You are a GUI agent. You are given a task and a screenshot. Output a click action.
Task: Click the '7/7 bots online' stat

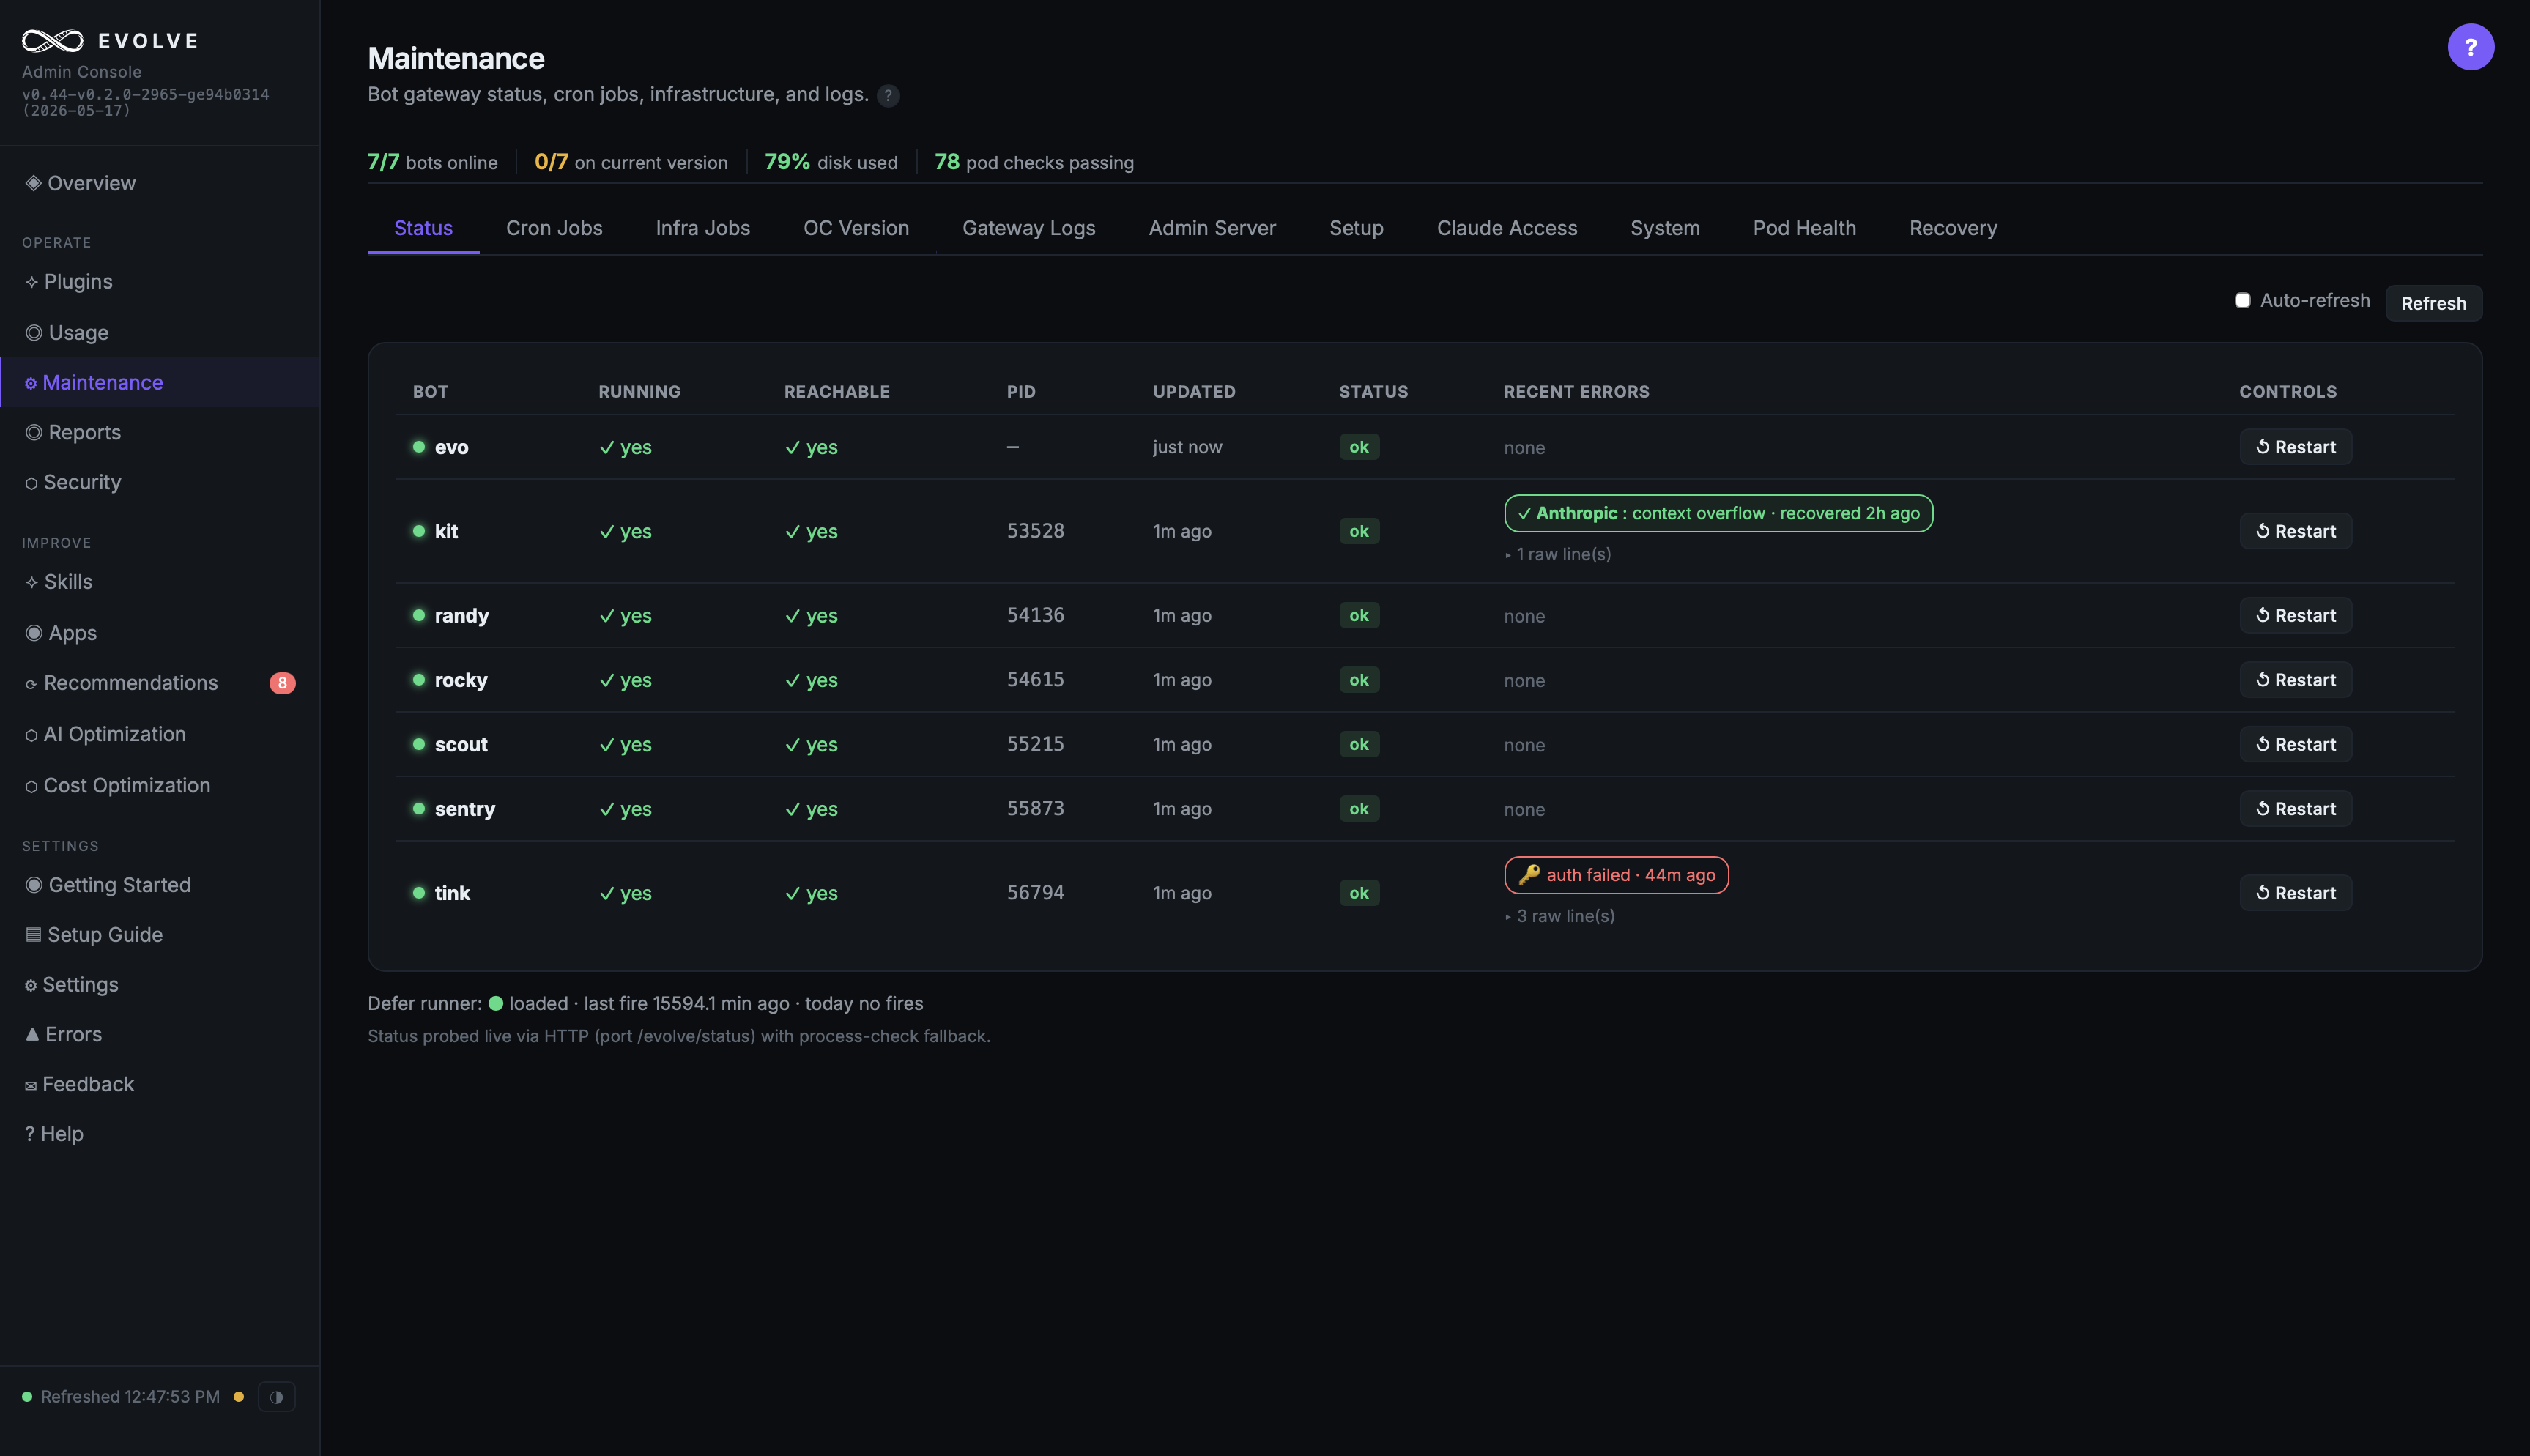click(432, 162)
